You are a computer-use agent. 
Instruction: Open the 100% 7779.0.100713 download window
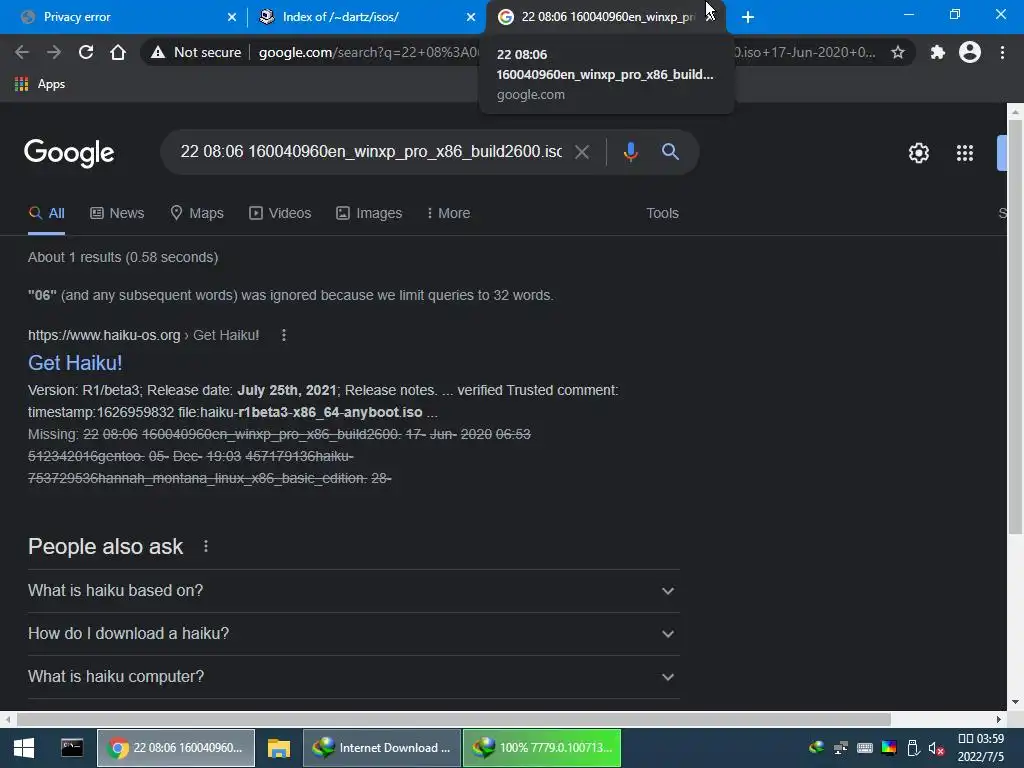coord(542,748)
